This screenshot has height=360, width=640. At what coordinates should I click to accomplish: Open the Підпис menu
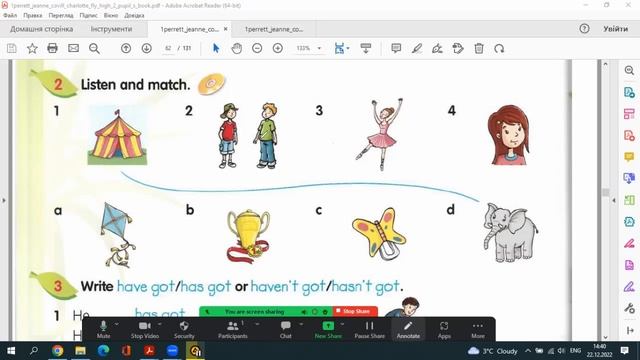88,15
